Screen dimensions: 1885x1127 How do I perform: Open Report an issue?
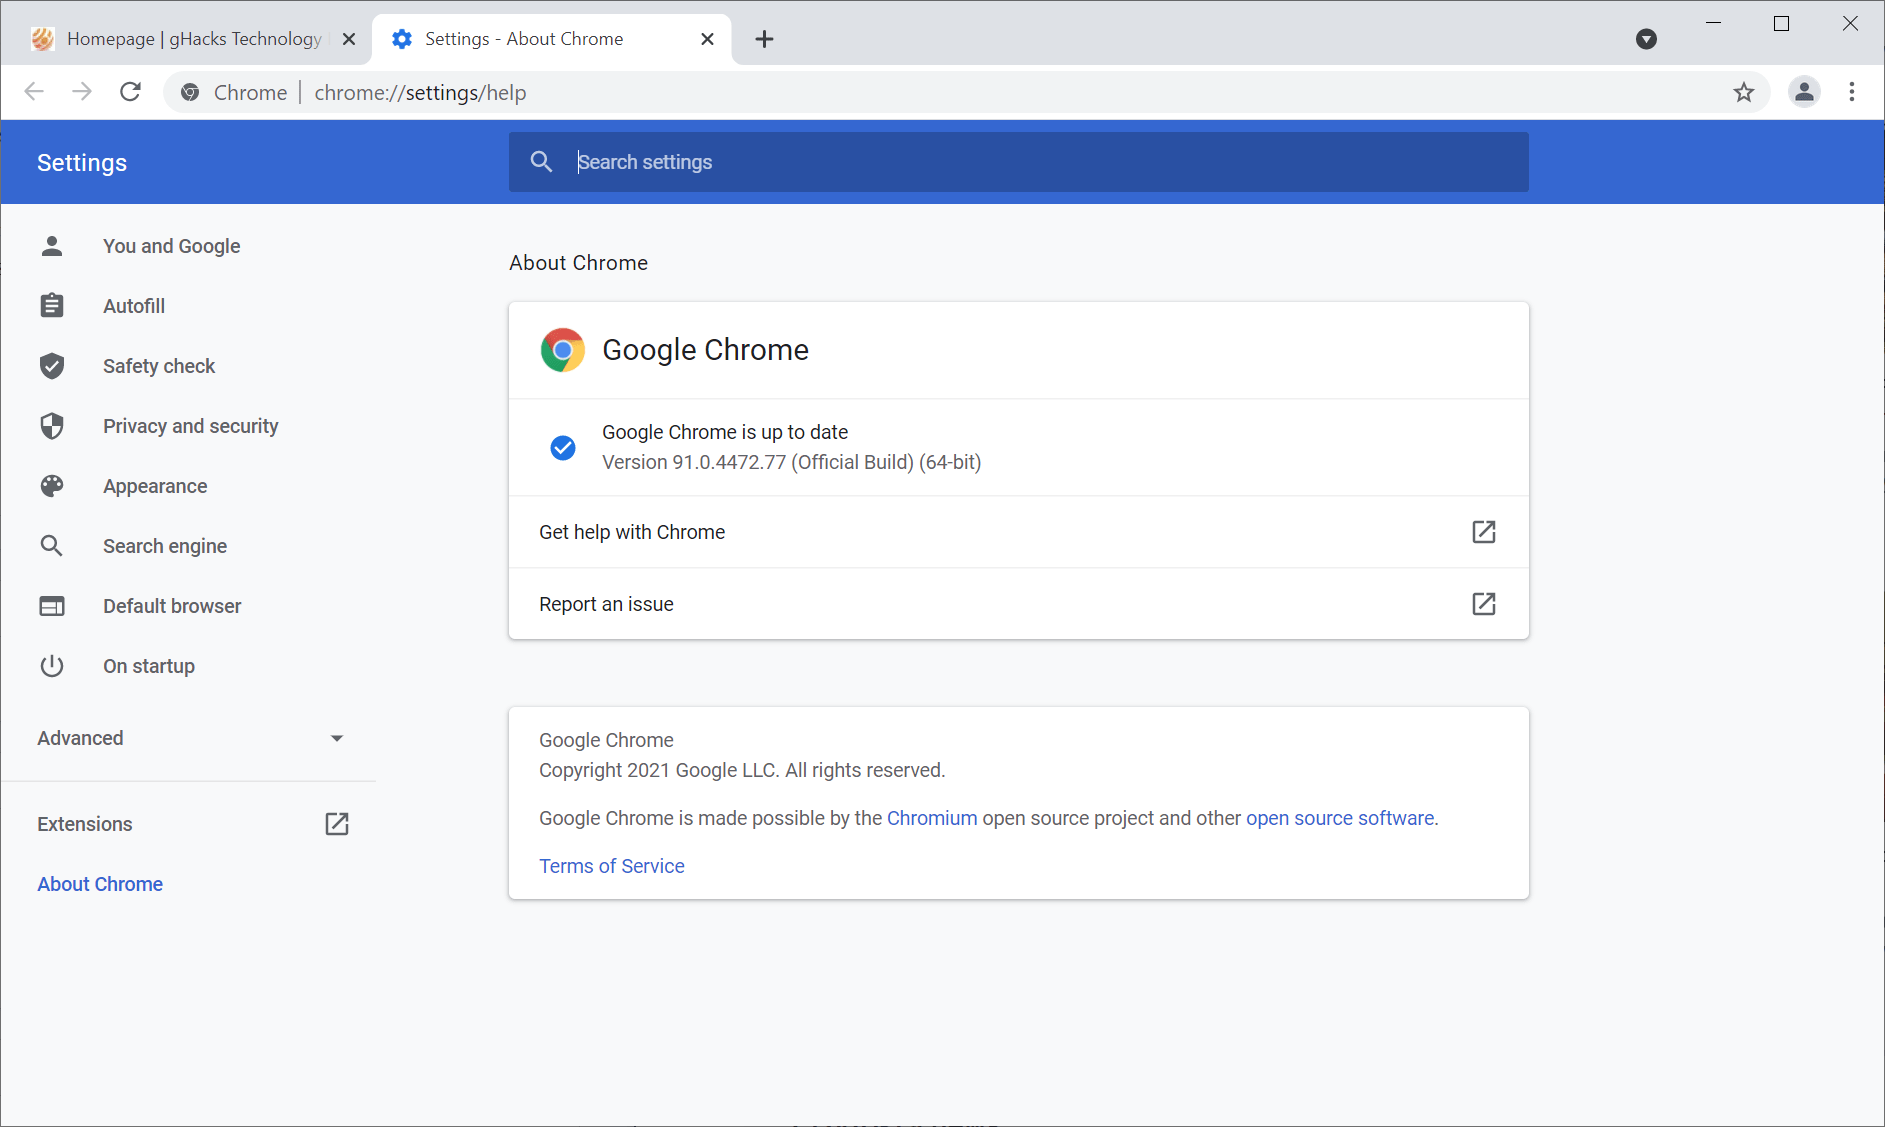click(1018, 604)
